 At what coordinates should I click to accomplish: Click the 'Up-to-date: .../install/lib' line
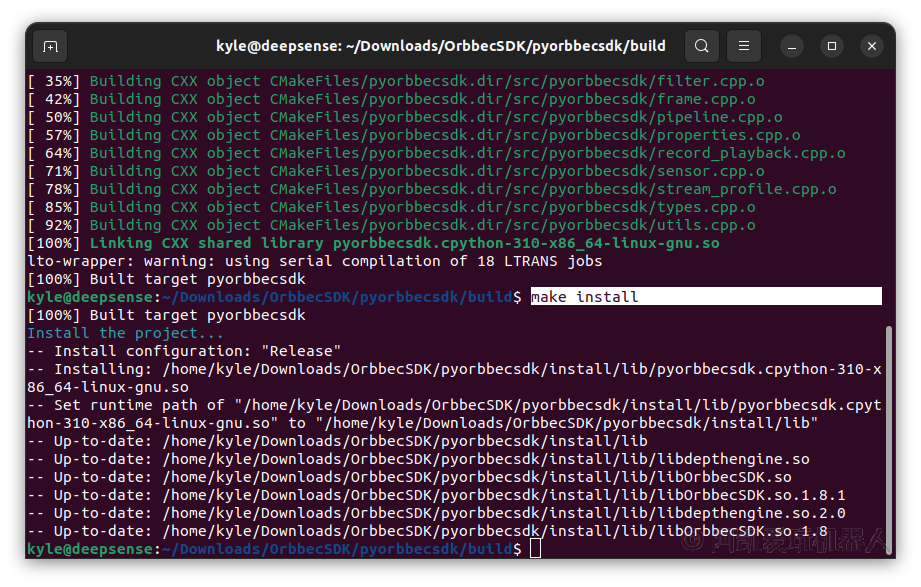click(337, 441)
